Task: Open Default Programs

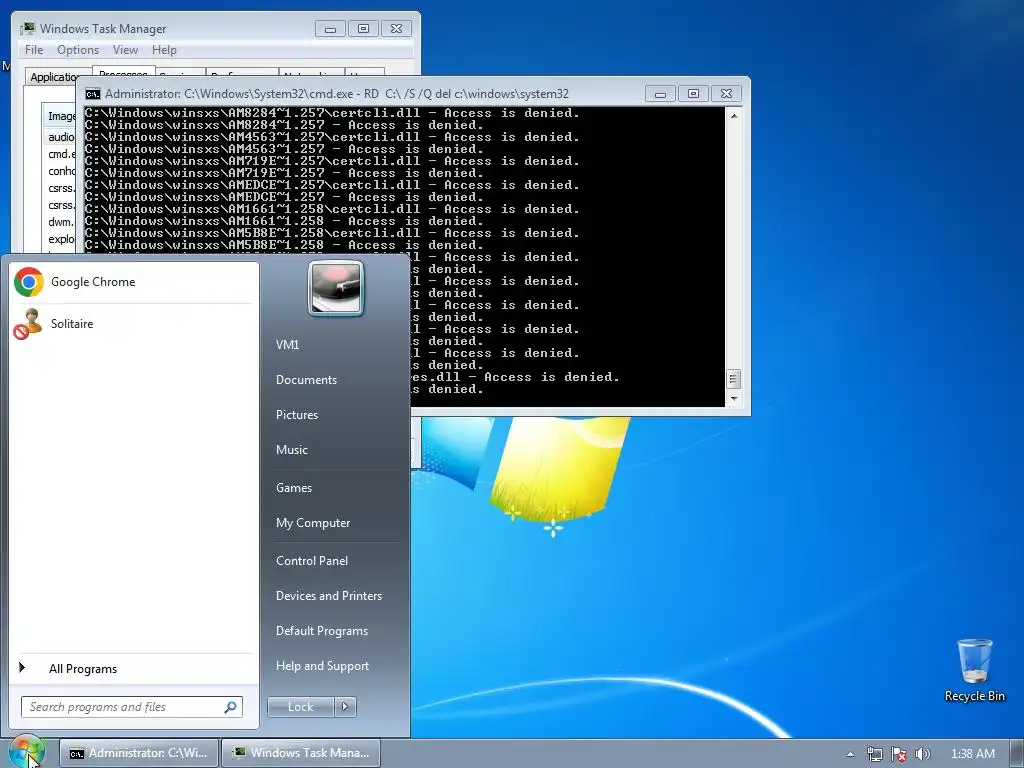Action: (x=322, y=631)
